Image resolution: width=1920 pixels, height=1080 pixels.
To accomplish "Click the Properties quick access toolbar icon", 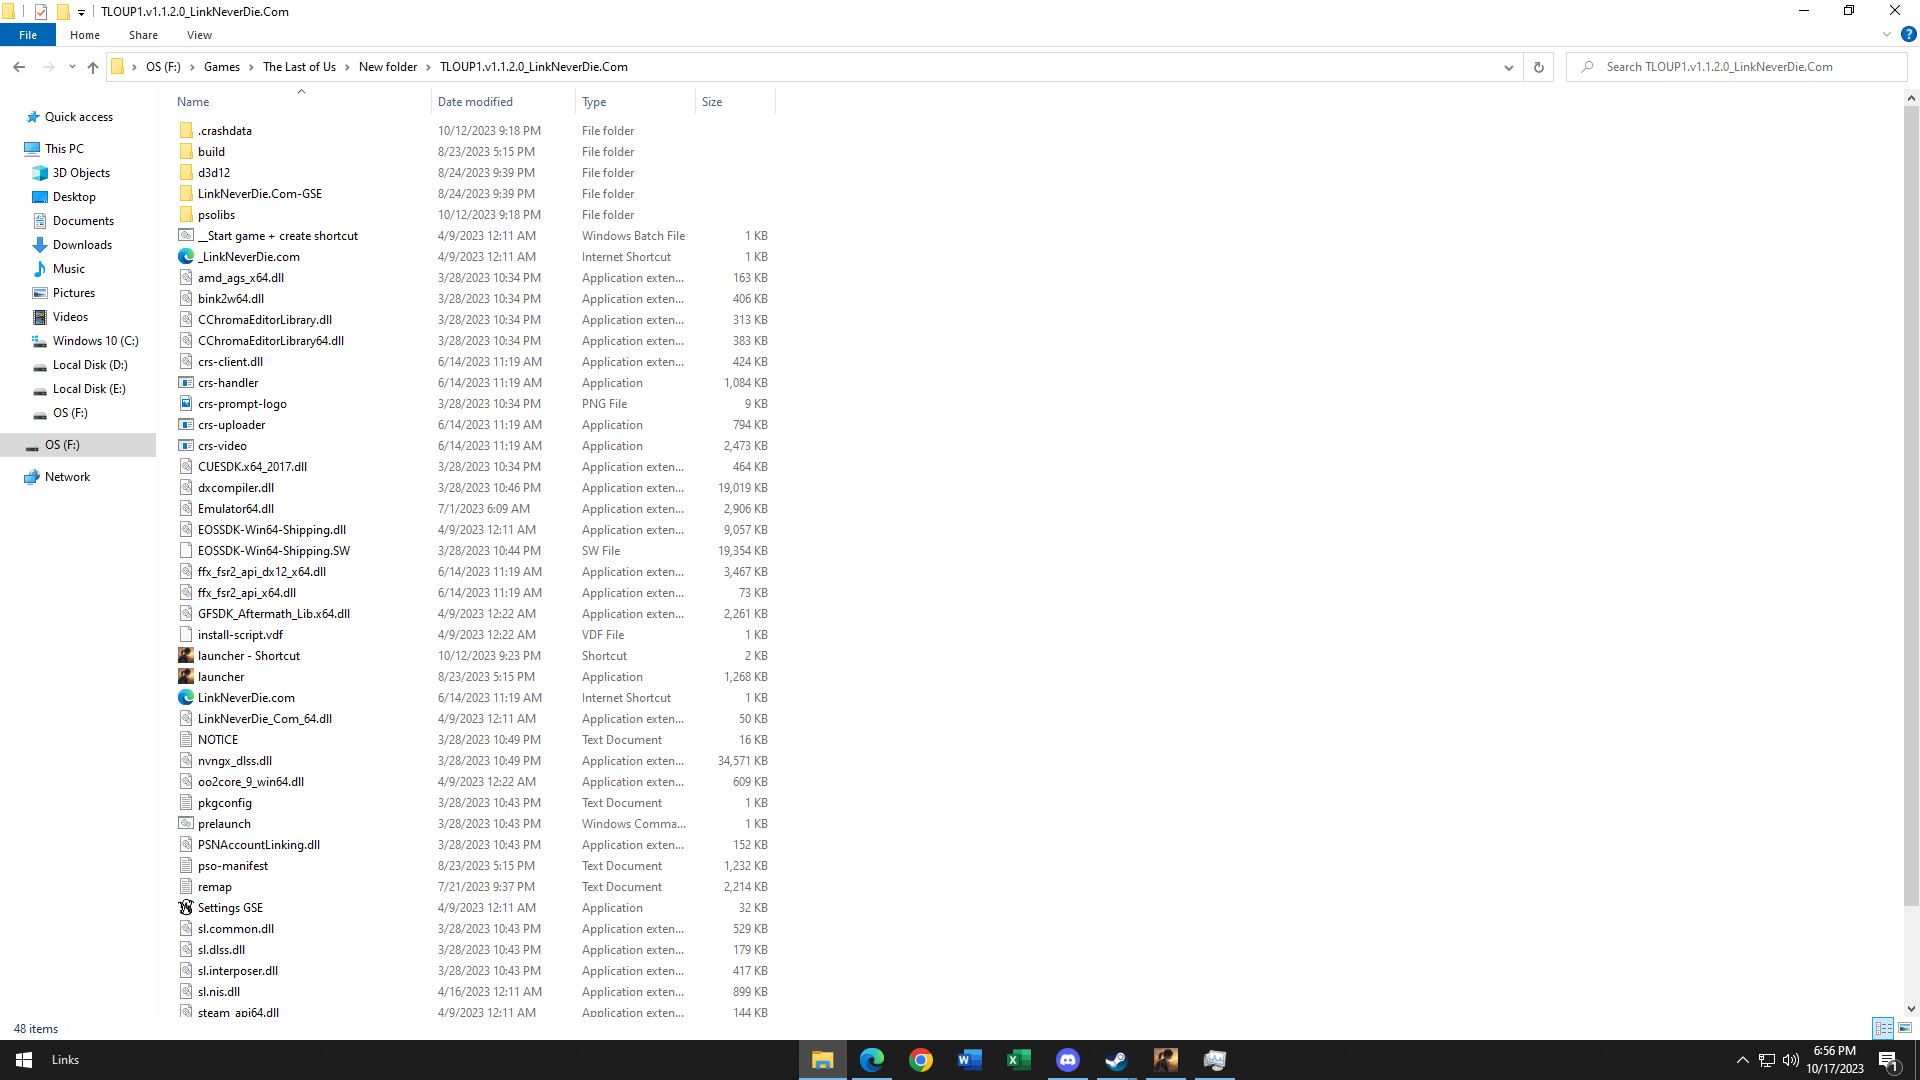I will (40, 12).
